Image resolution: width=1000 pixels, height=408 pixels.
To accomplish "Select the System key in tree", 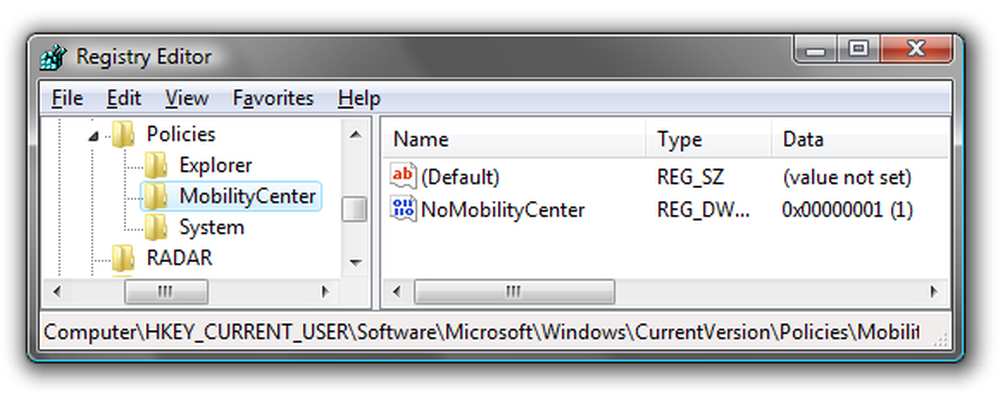I will [211, 227].
